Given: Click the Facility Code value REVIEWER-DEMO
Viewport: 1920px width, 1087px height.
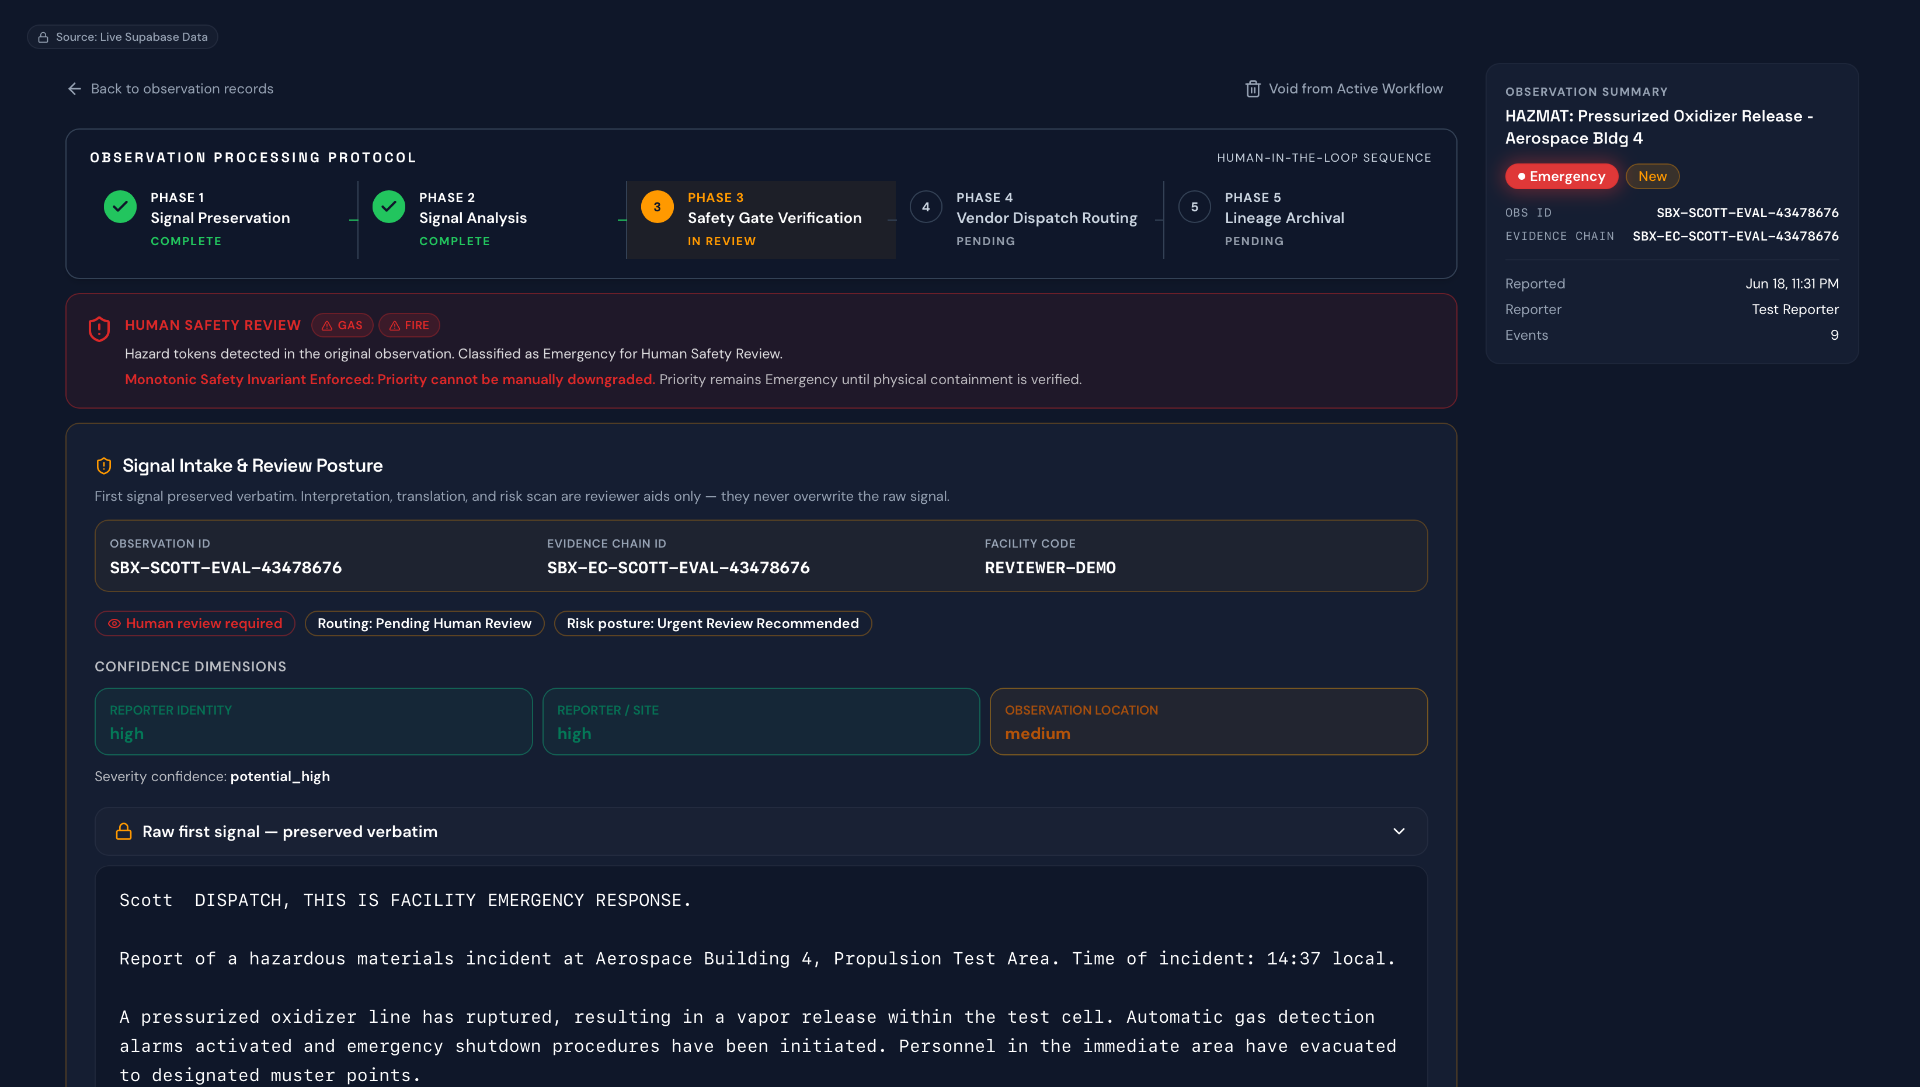Looking at the screenshot, I should point(1050,568).
